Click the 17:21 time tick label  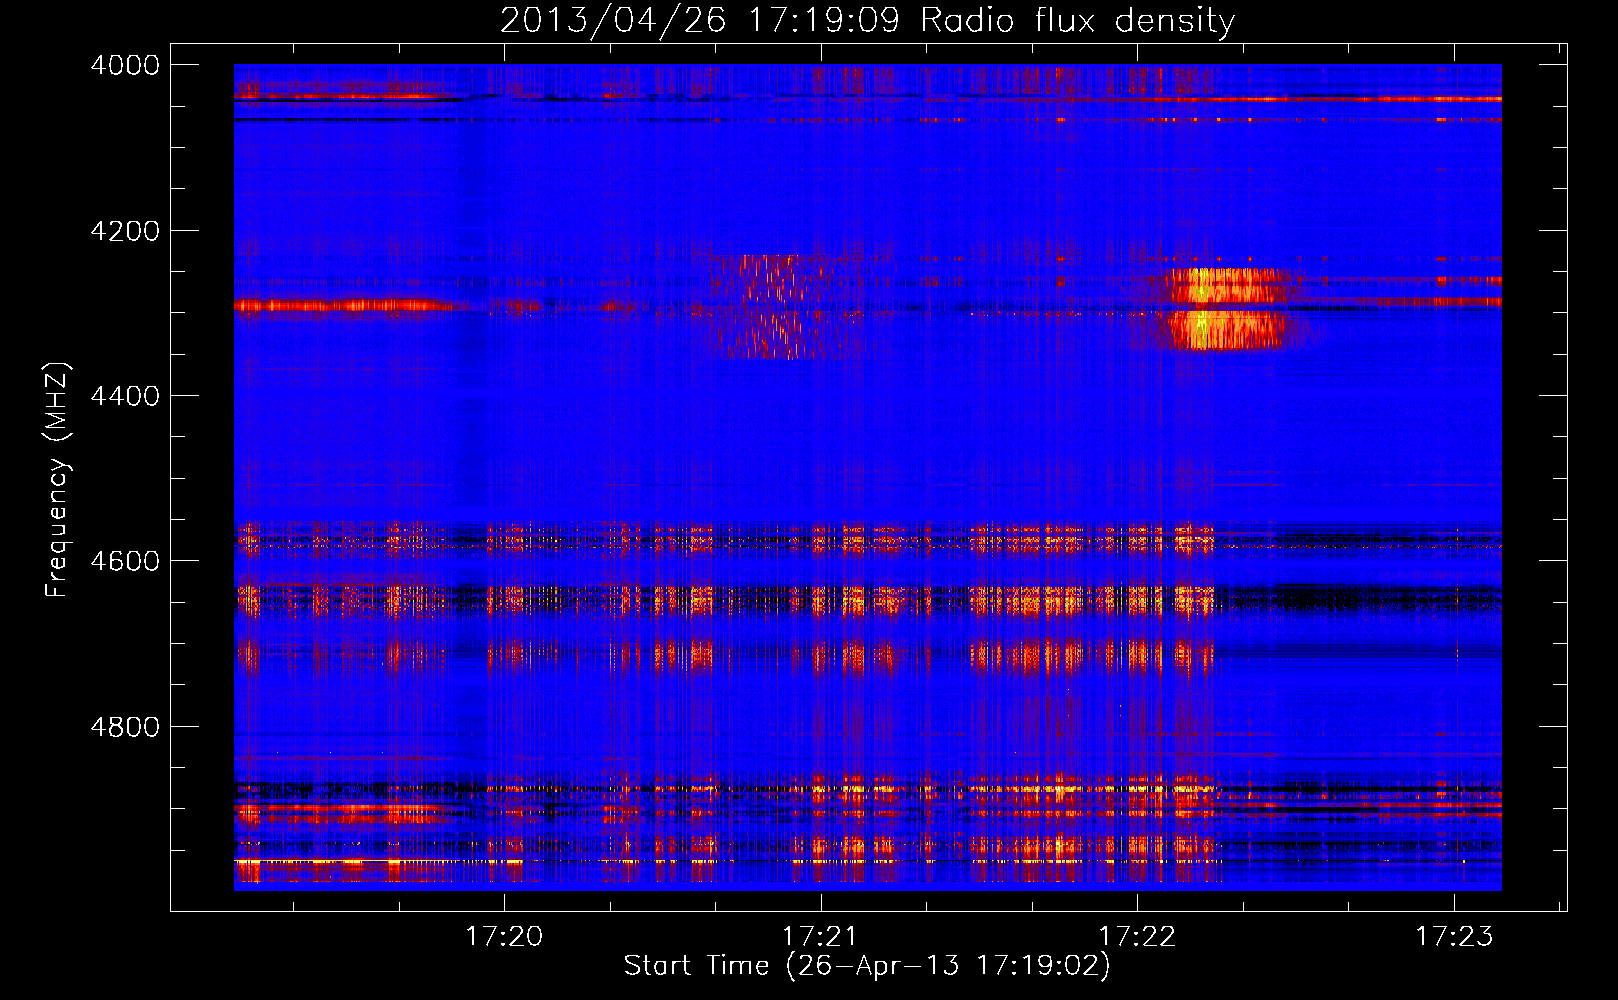click(x=820, y=936)
